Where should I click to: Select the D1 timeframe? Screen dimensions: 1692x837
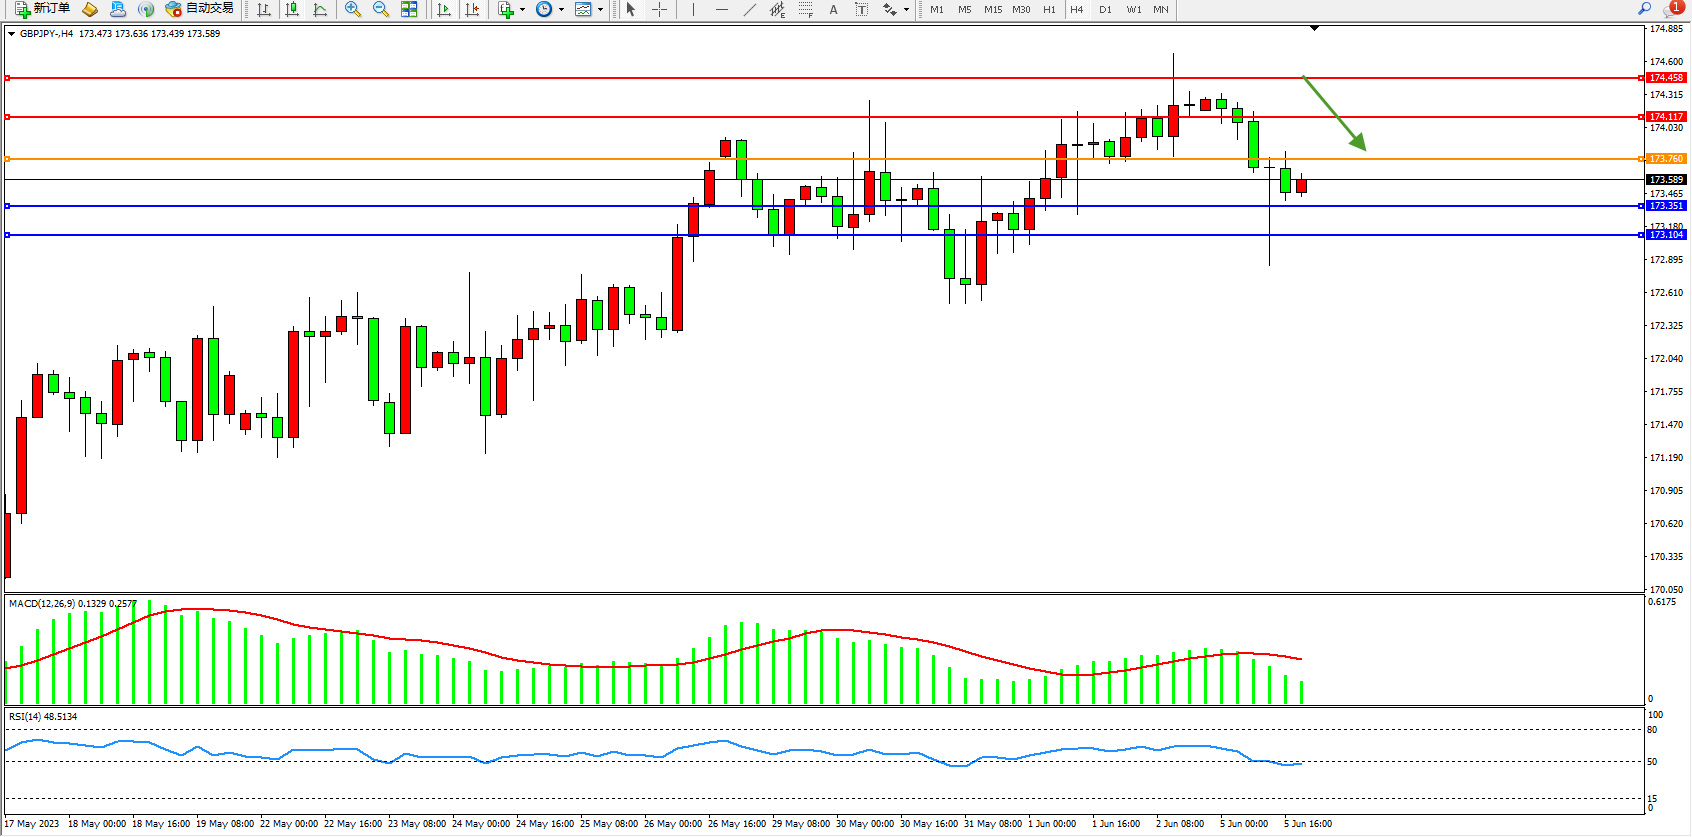1105,9
